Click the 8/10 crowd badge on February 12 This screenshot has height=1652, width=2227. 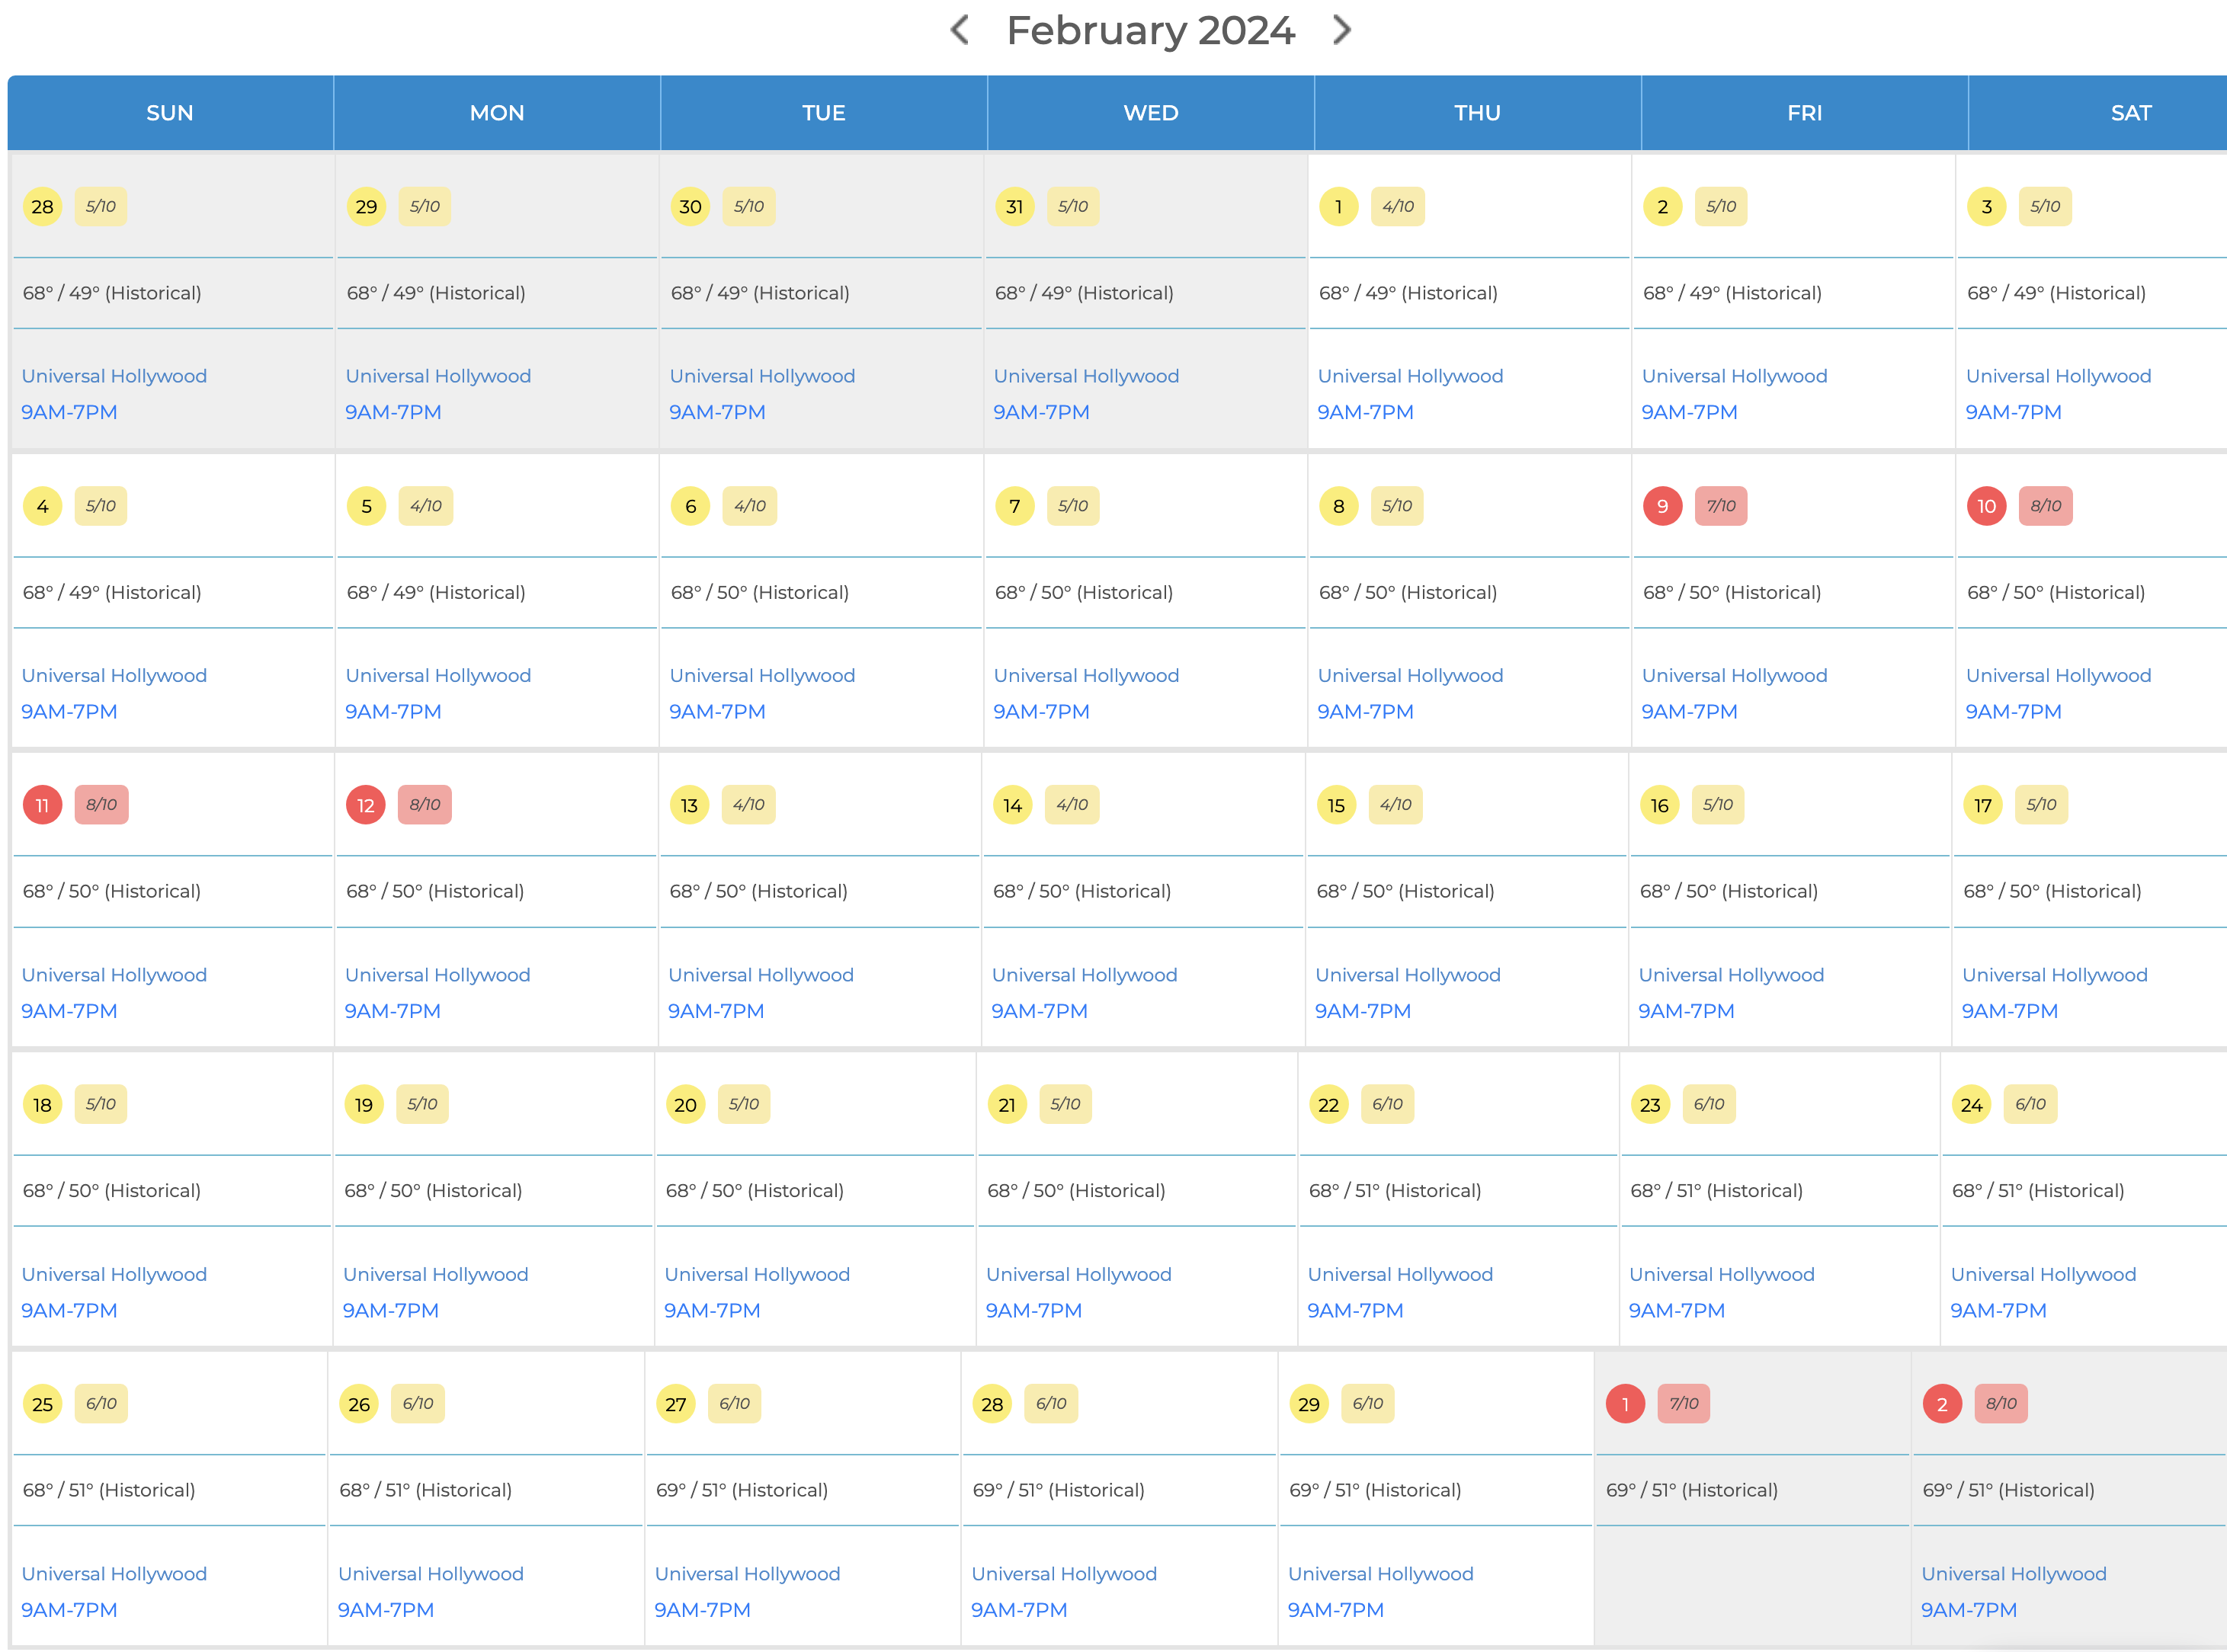424,804
